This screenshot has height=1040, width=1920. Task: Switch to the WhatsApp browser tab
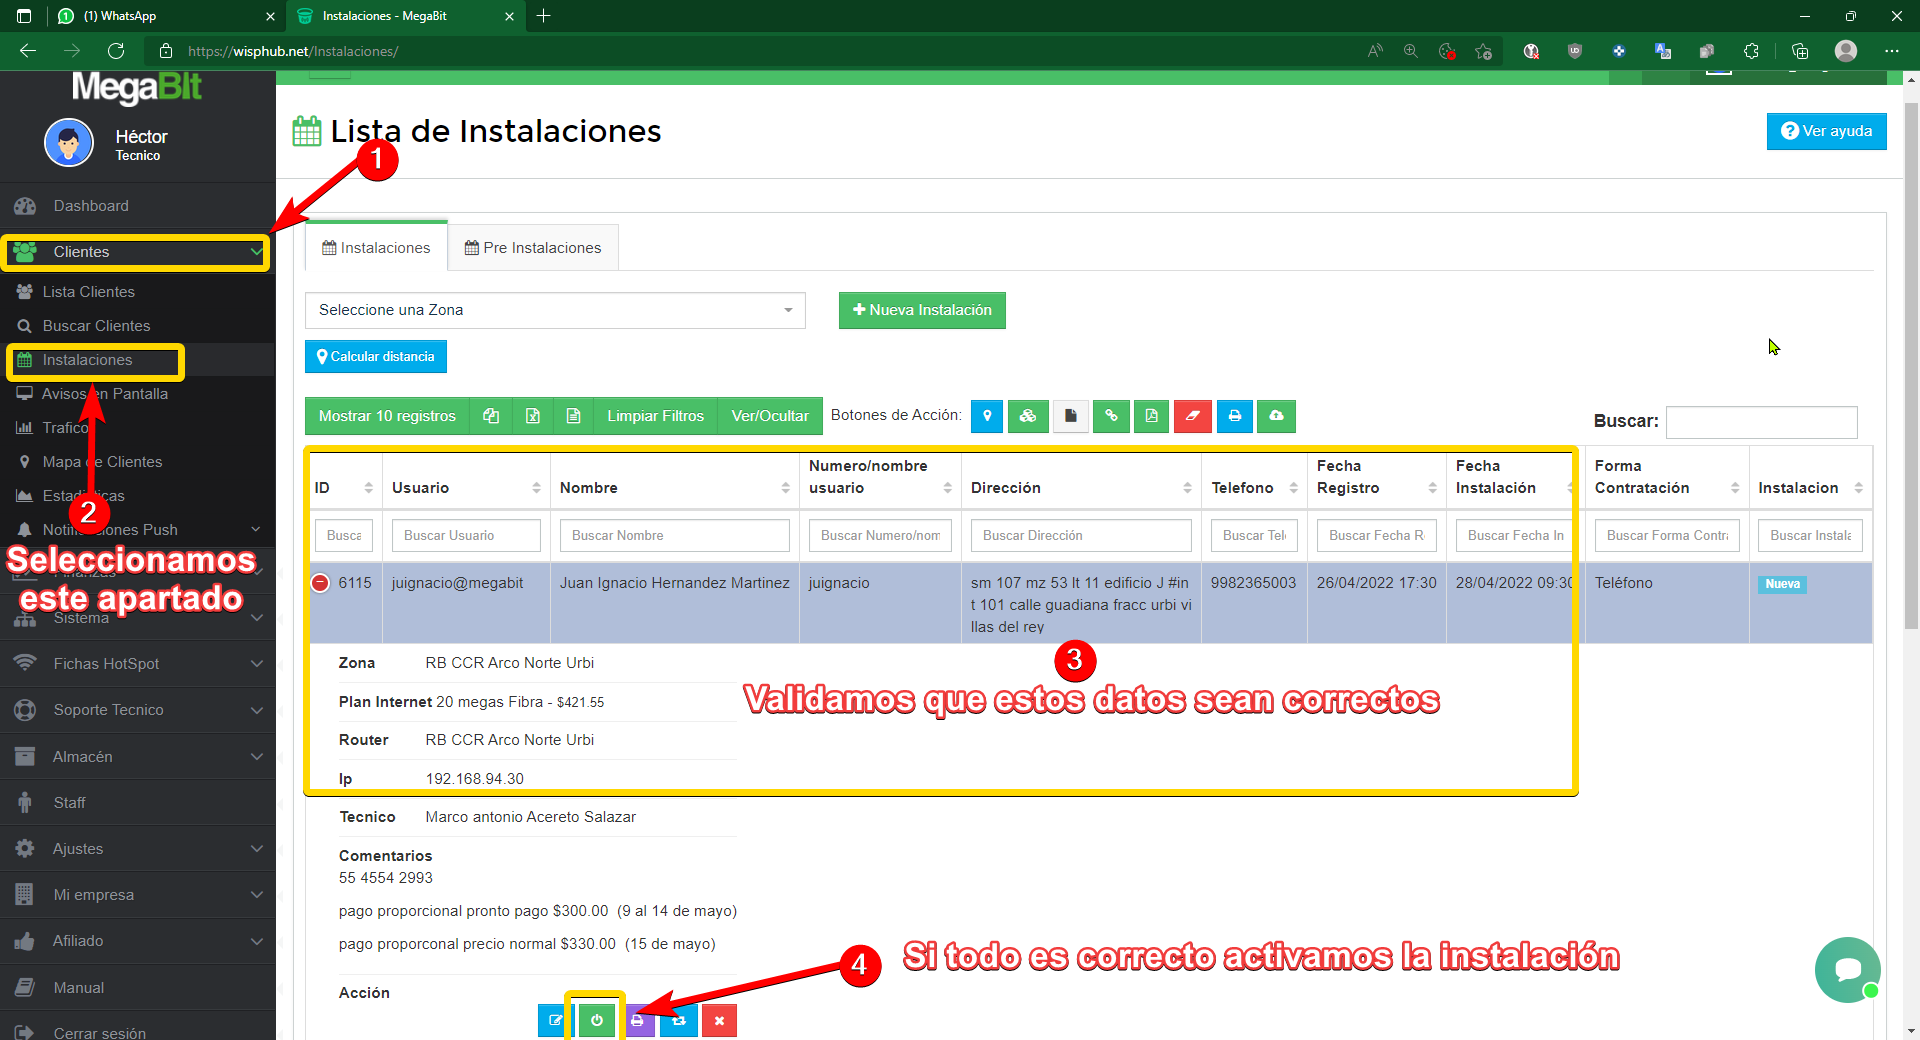[166, 16]
